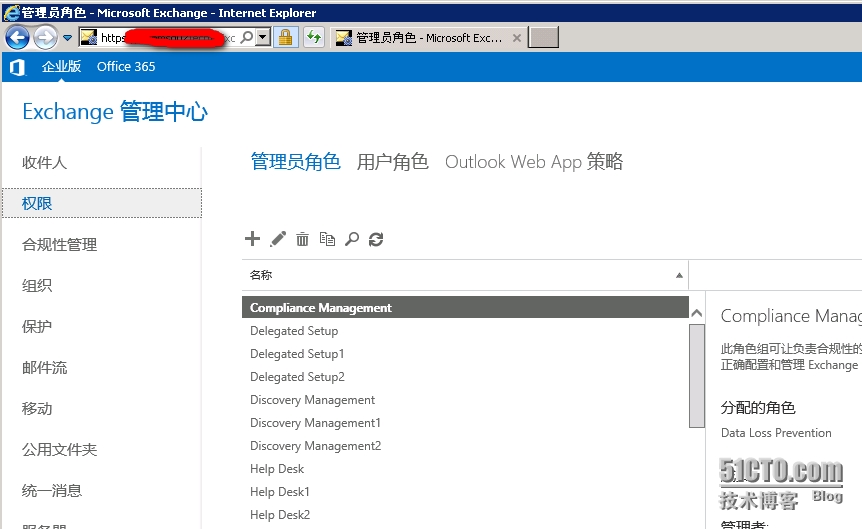The height and width of the screenshot is (529, 862).
Task: Select the Discovery Management1 row
Action: [x=465, y=423]
